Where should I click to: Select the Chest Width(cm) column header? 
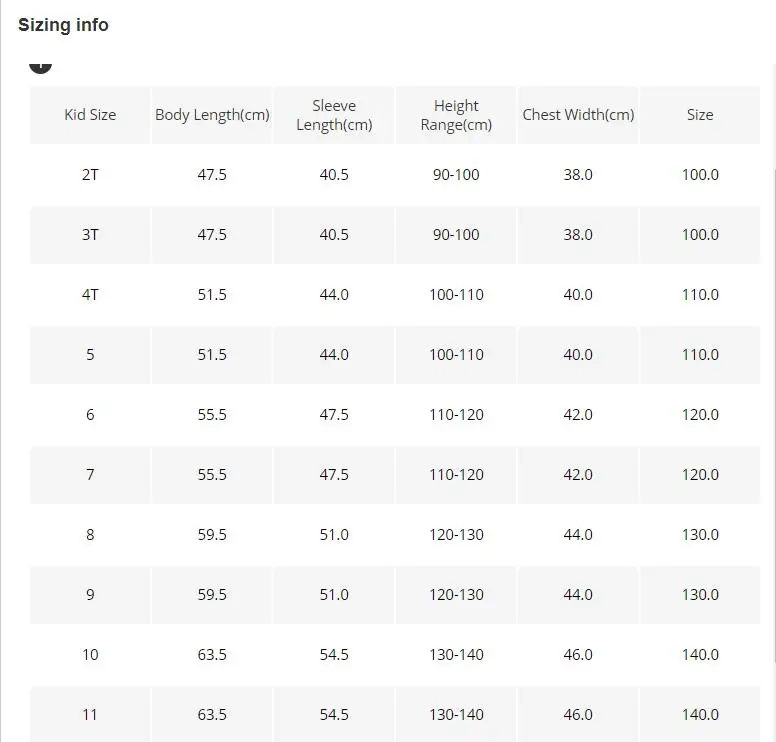coord(578,115)
